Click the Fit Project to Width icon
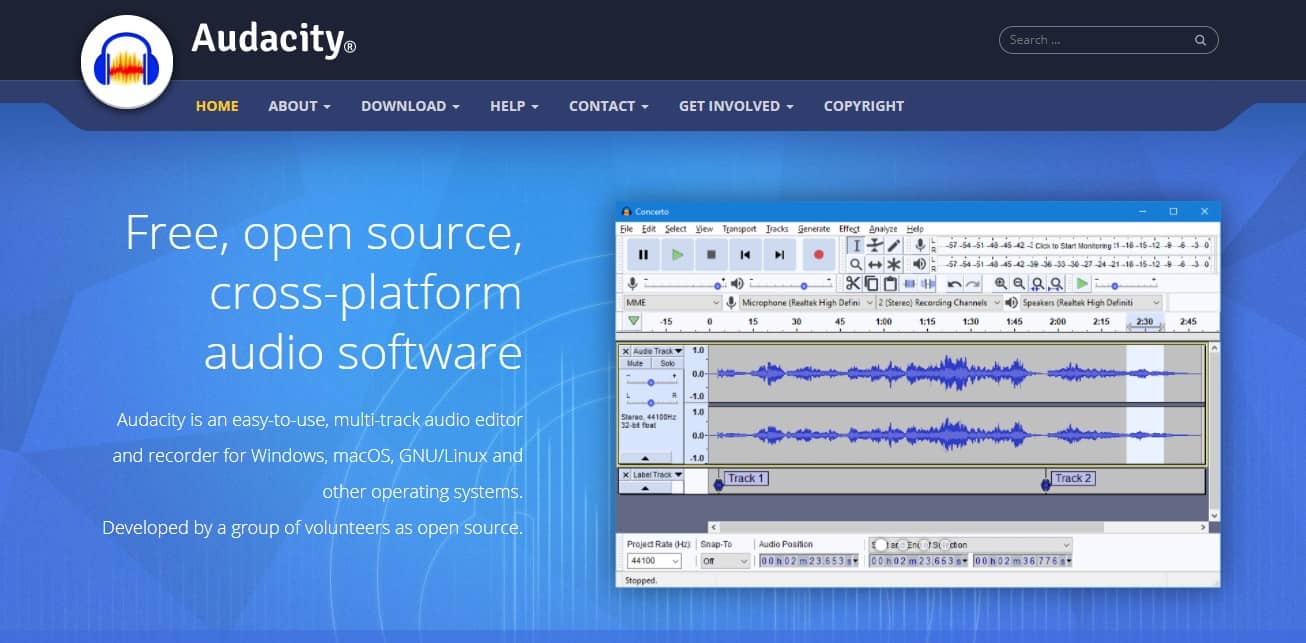The width and height of the screenshot is (1306, 643). (1056, 284)
